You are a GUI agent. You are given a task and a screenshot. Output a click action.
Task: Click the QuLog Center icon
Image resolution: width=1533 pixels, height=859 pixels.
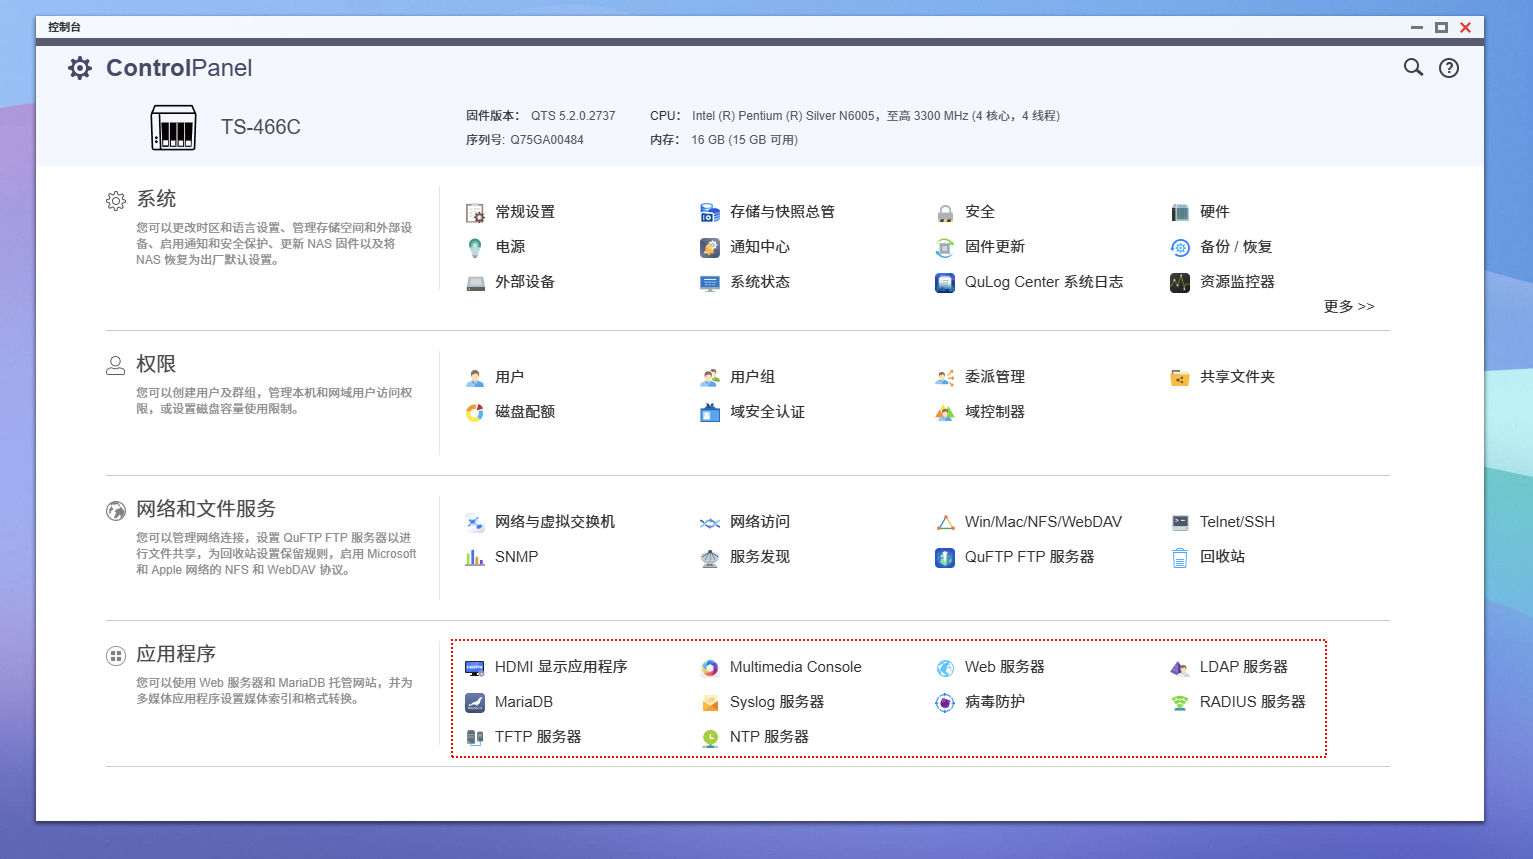(x=945, y=282)
